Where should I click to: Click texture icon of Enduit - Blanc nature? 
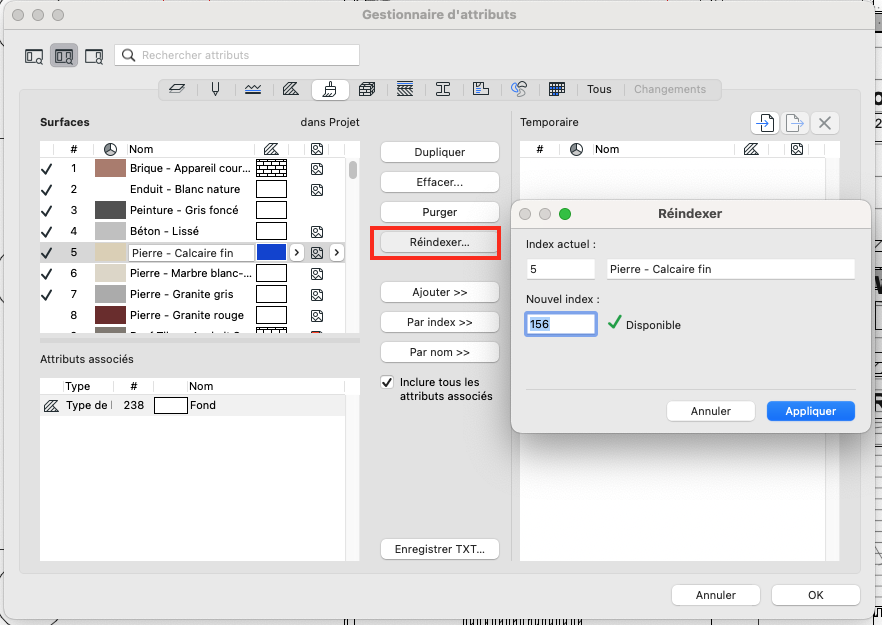[x=317, y=190]
